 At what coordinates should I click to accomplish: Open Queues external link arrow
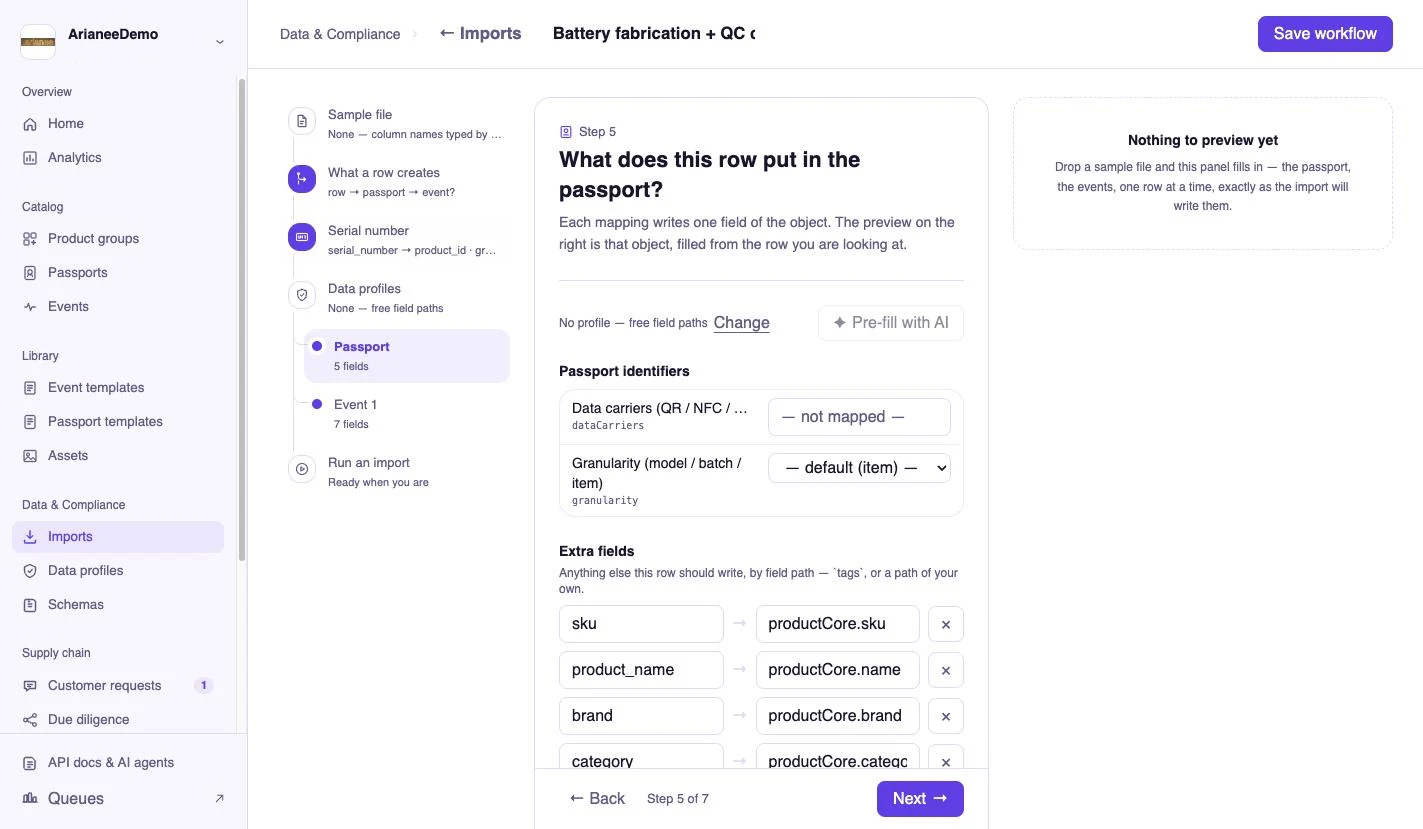219,798
